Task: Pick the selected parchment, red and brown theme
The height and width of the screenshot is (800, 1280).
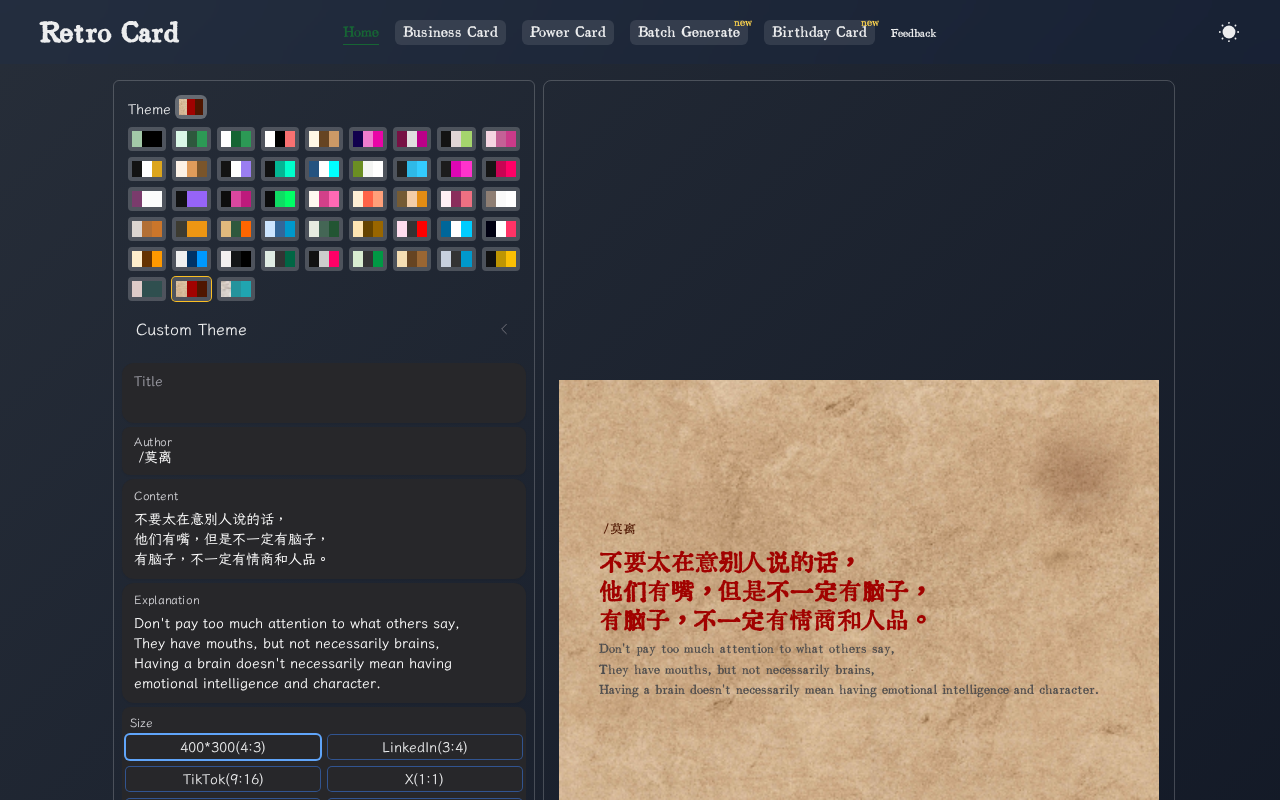Action: click(x=191, y=289)
